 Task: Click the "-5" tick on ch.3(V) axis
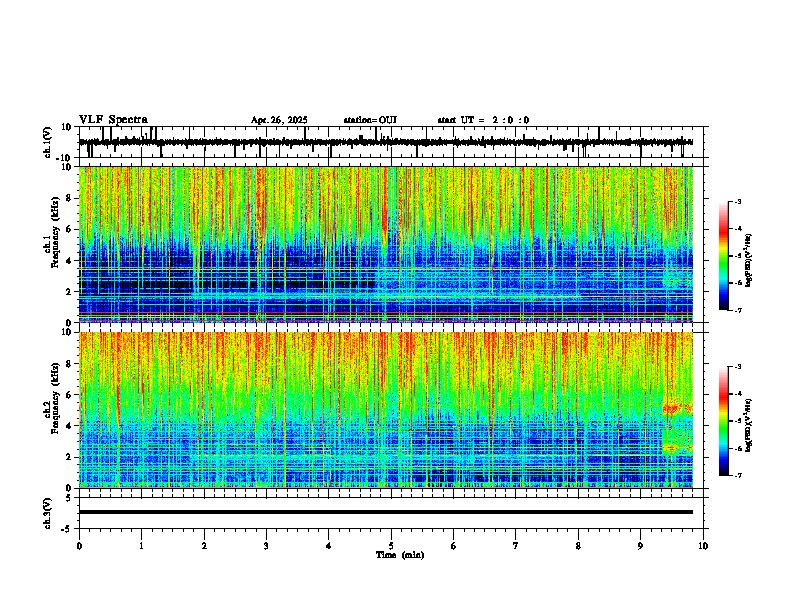(67, 529)
